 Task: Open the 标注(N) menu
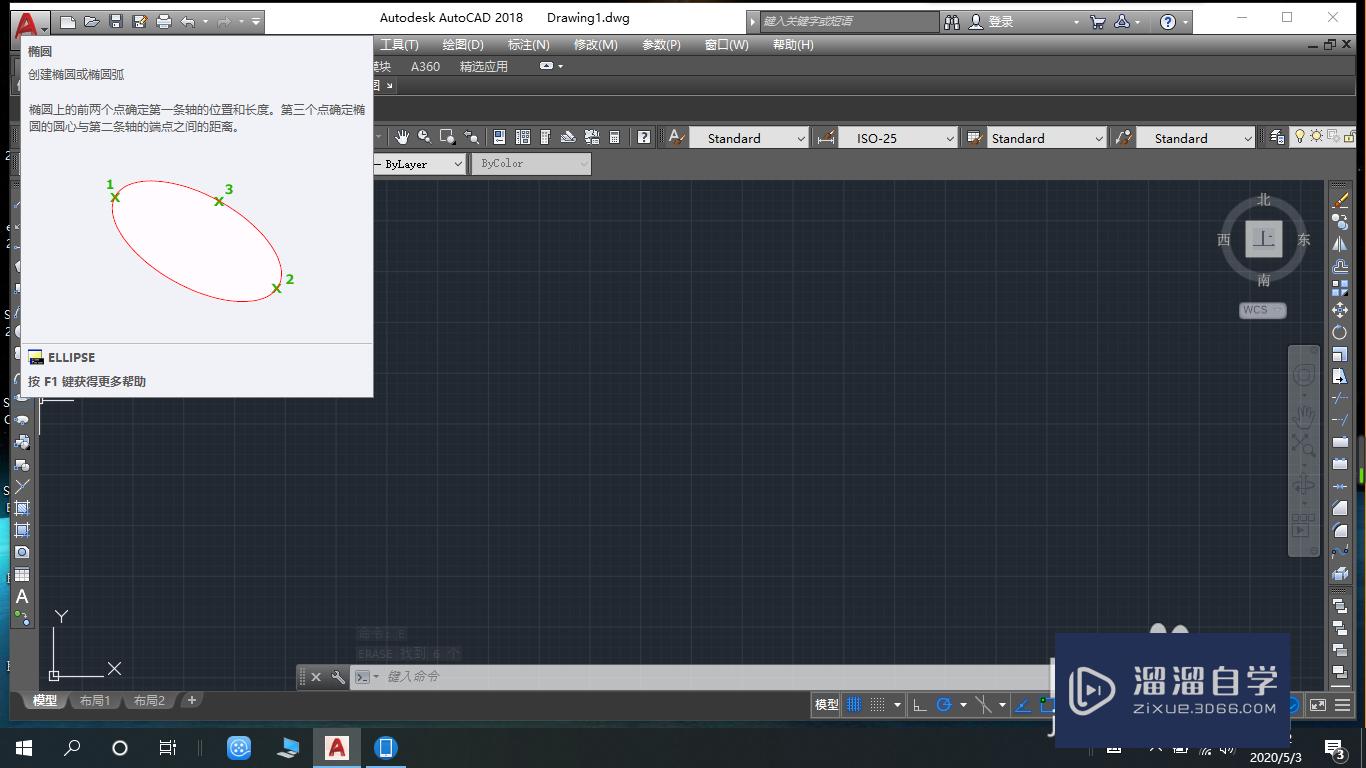529,44
